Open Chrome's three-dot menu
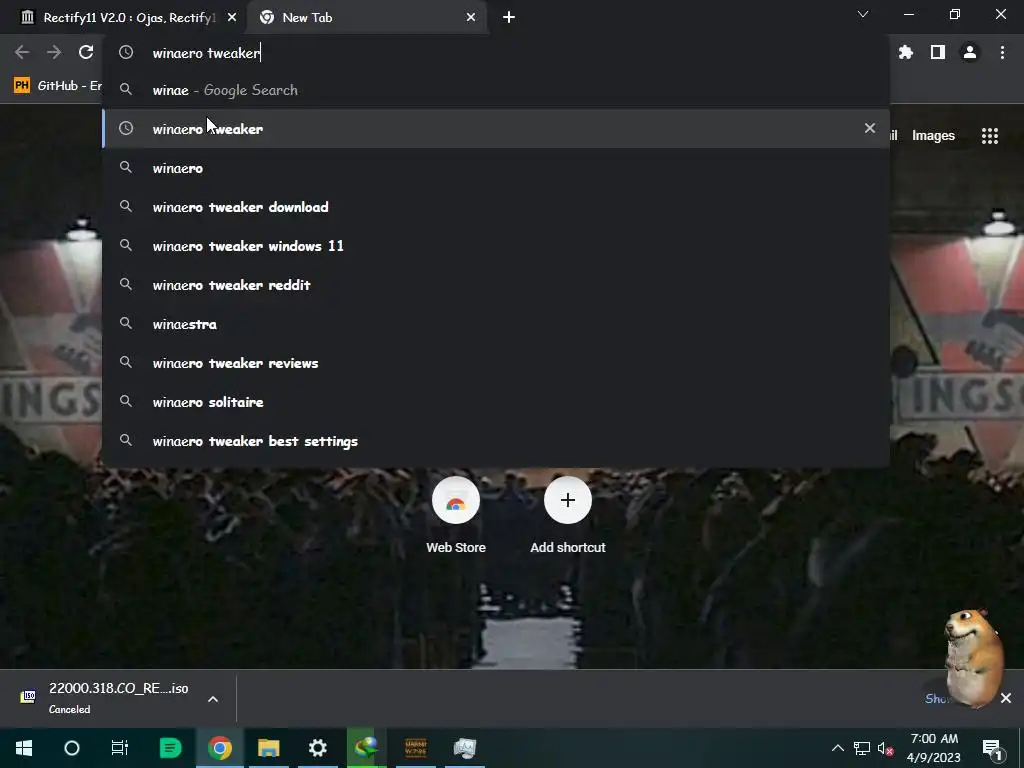 pyautogui.click(x=1002, y=52)
